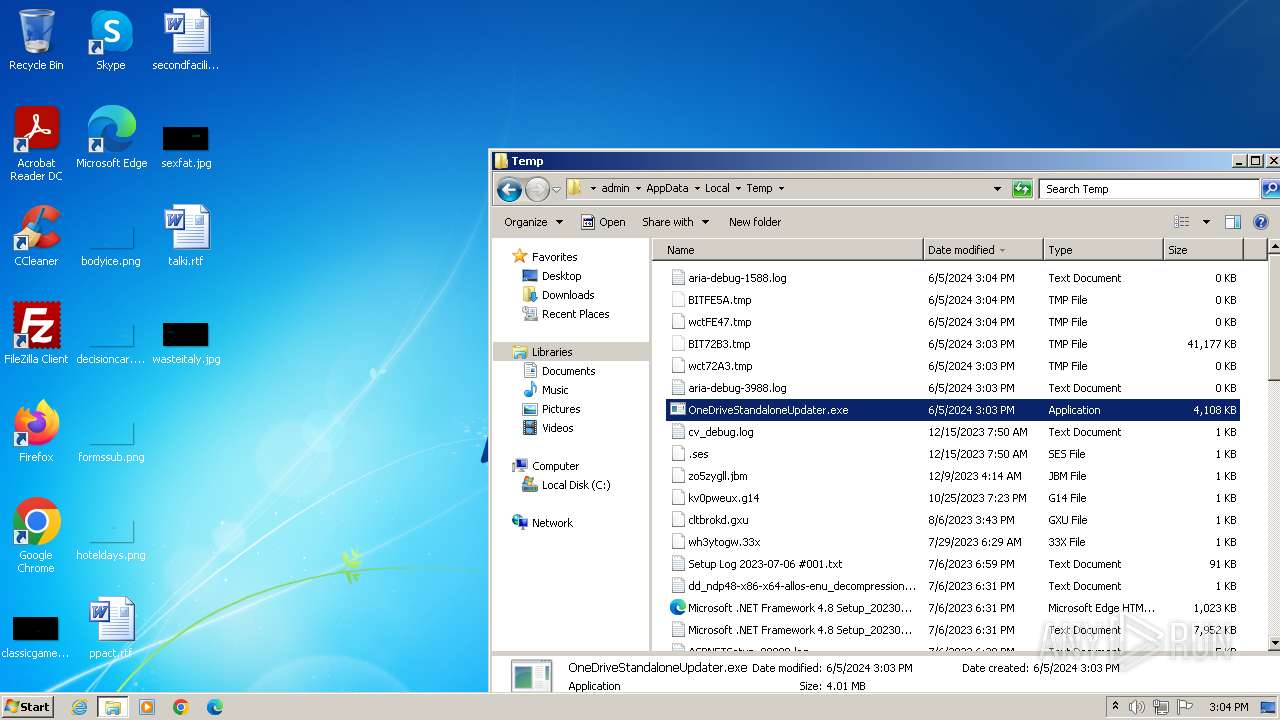
Task: Open the Organize dropdown menu
Action: click(533, 222)
